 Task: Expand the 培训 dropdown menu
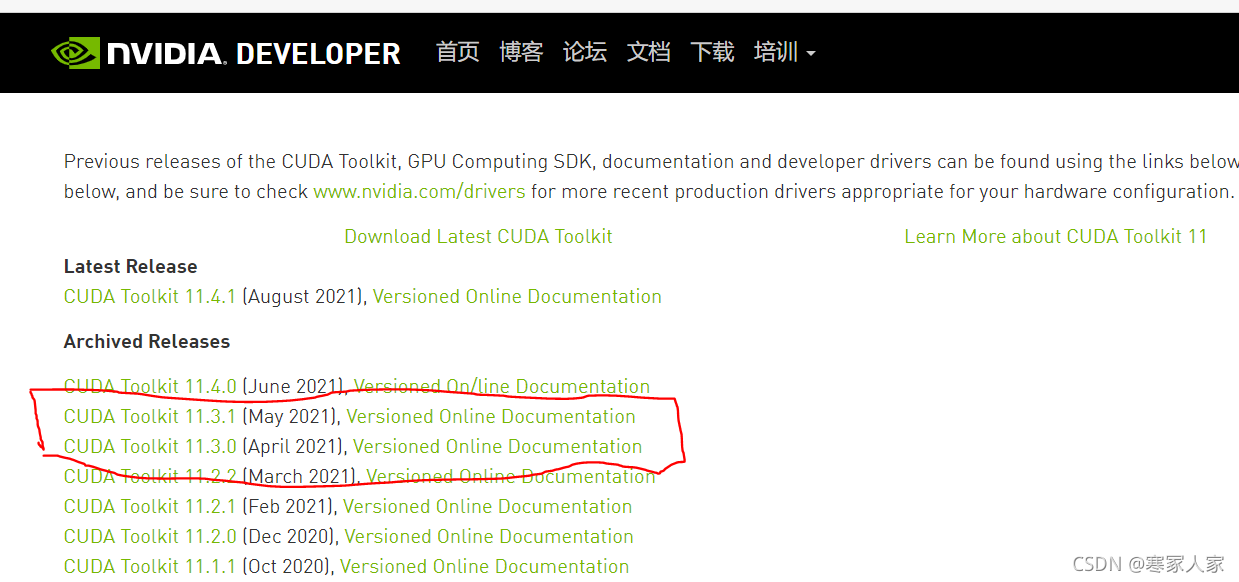[785, 52]
